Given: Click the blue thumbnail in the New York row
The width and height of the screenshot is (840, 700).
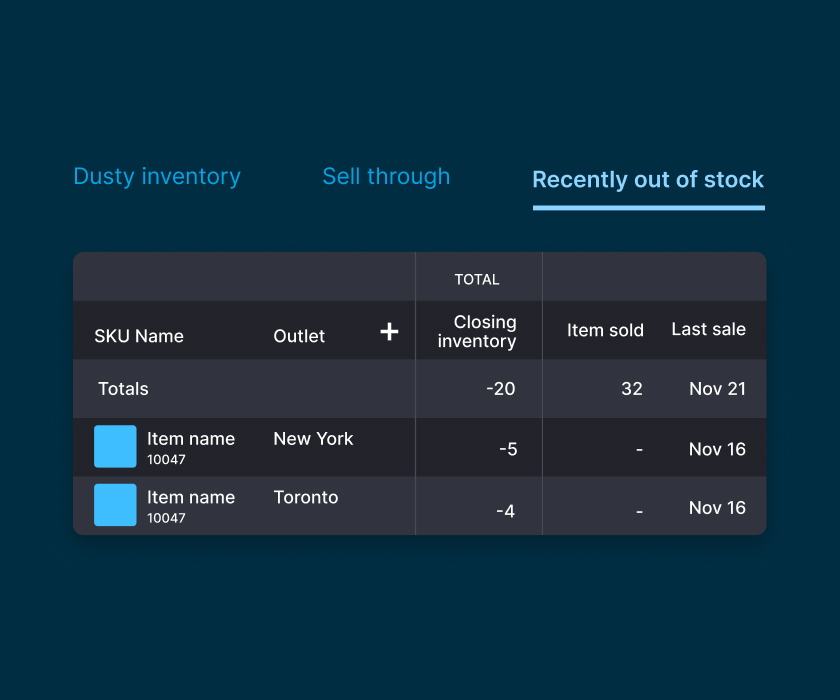Looking at the screenshot, I should click(115, 447).
